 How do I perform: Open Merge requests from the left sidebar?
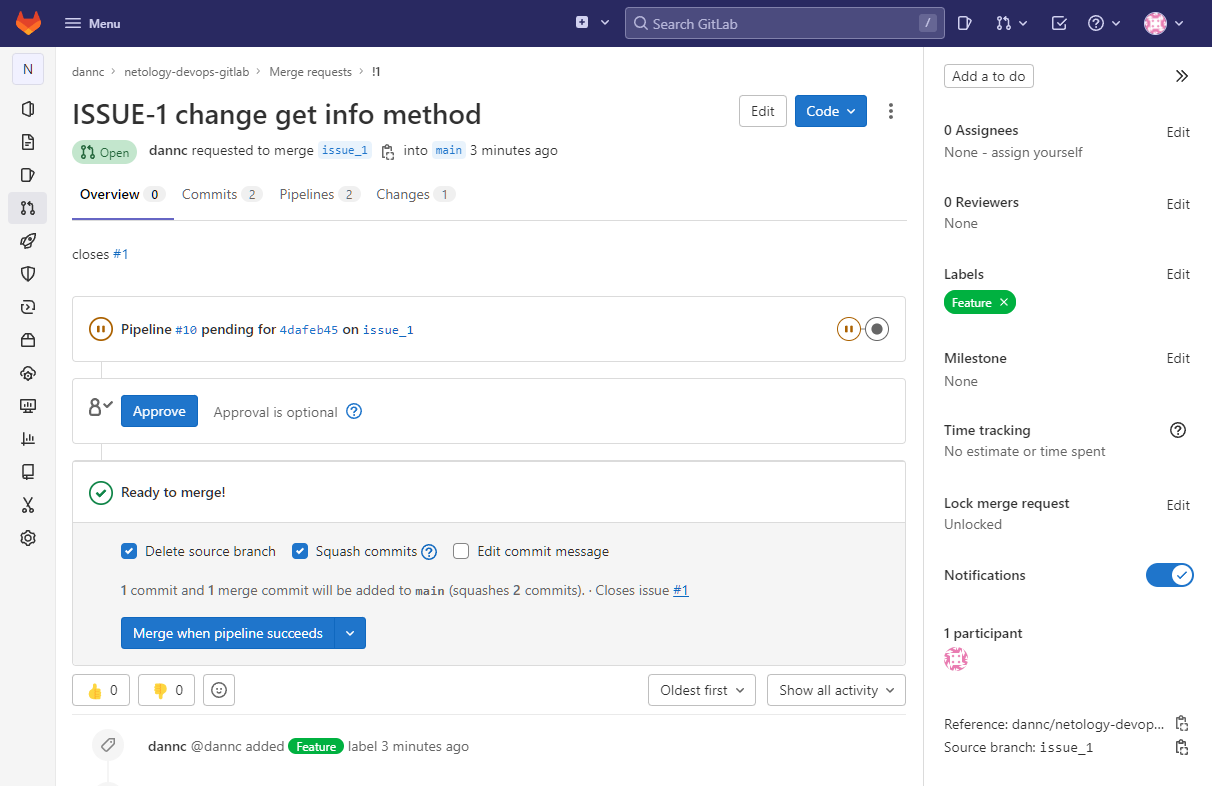[x=28, y=208]
